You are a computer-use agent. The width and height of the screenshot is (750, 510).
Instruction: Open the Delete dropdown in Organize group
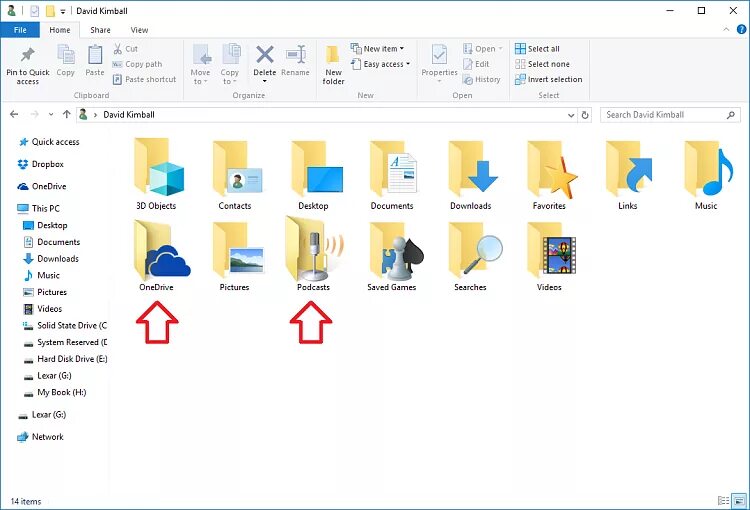(x=265, y=81)
